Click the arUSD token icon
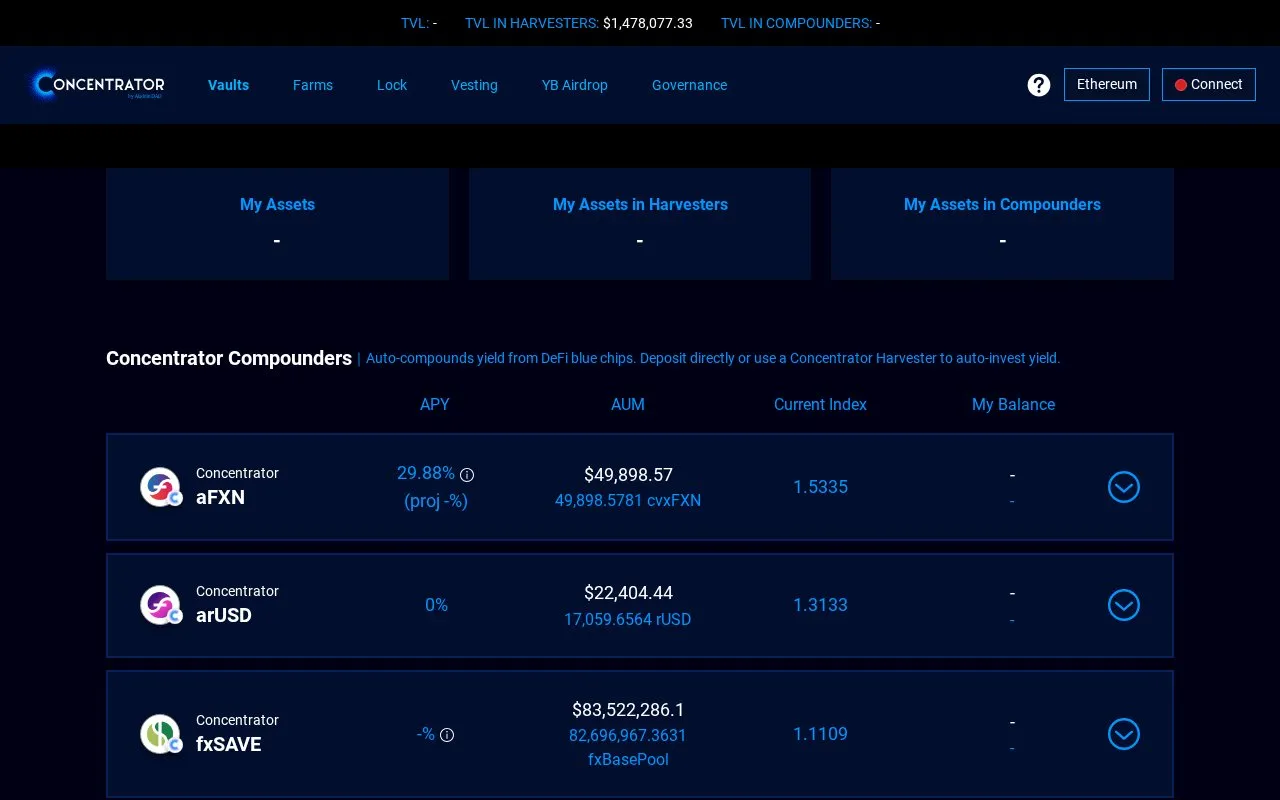The image size is (1280, 800). tap(160, 605)
